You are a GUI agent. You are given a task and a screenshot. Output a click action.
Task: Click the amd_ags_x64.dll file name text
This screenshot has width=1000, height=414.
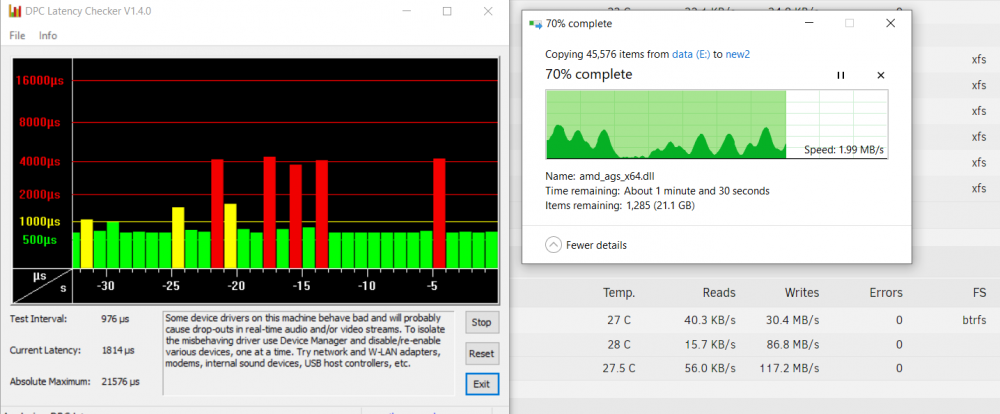click(x=618, y=175)
